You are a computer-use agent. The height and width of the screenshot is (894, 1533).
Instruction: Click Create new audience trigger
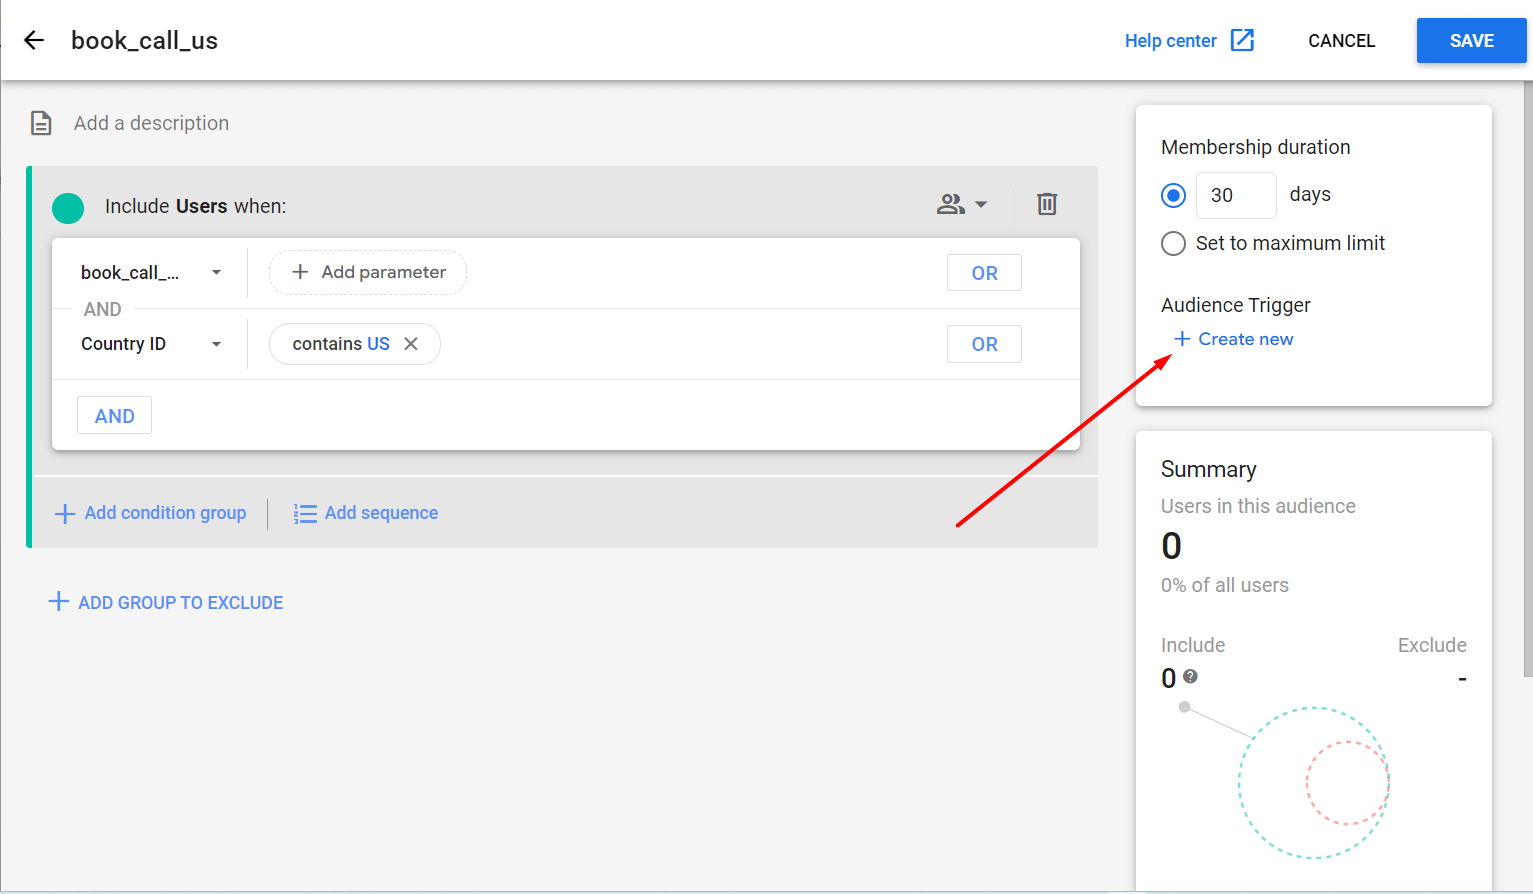tap(1233, 339)
